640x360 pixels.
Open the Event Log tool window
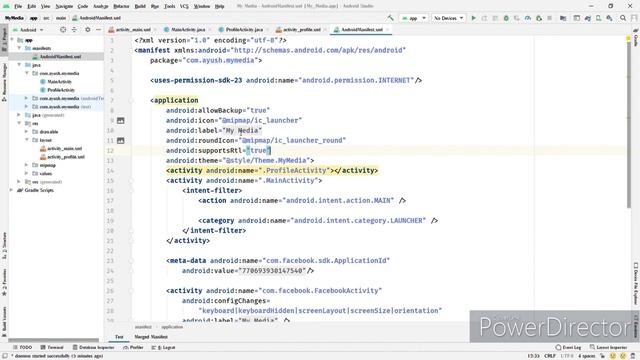coord(568,347)
